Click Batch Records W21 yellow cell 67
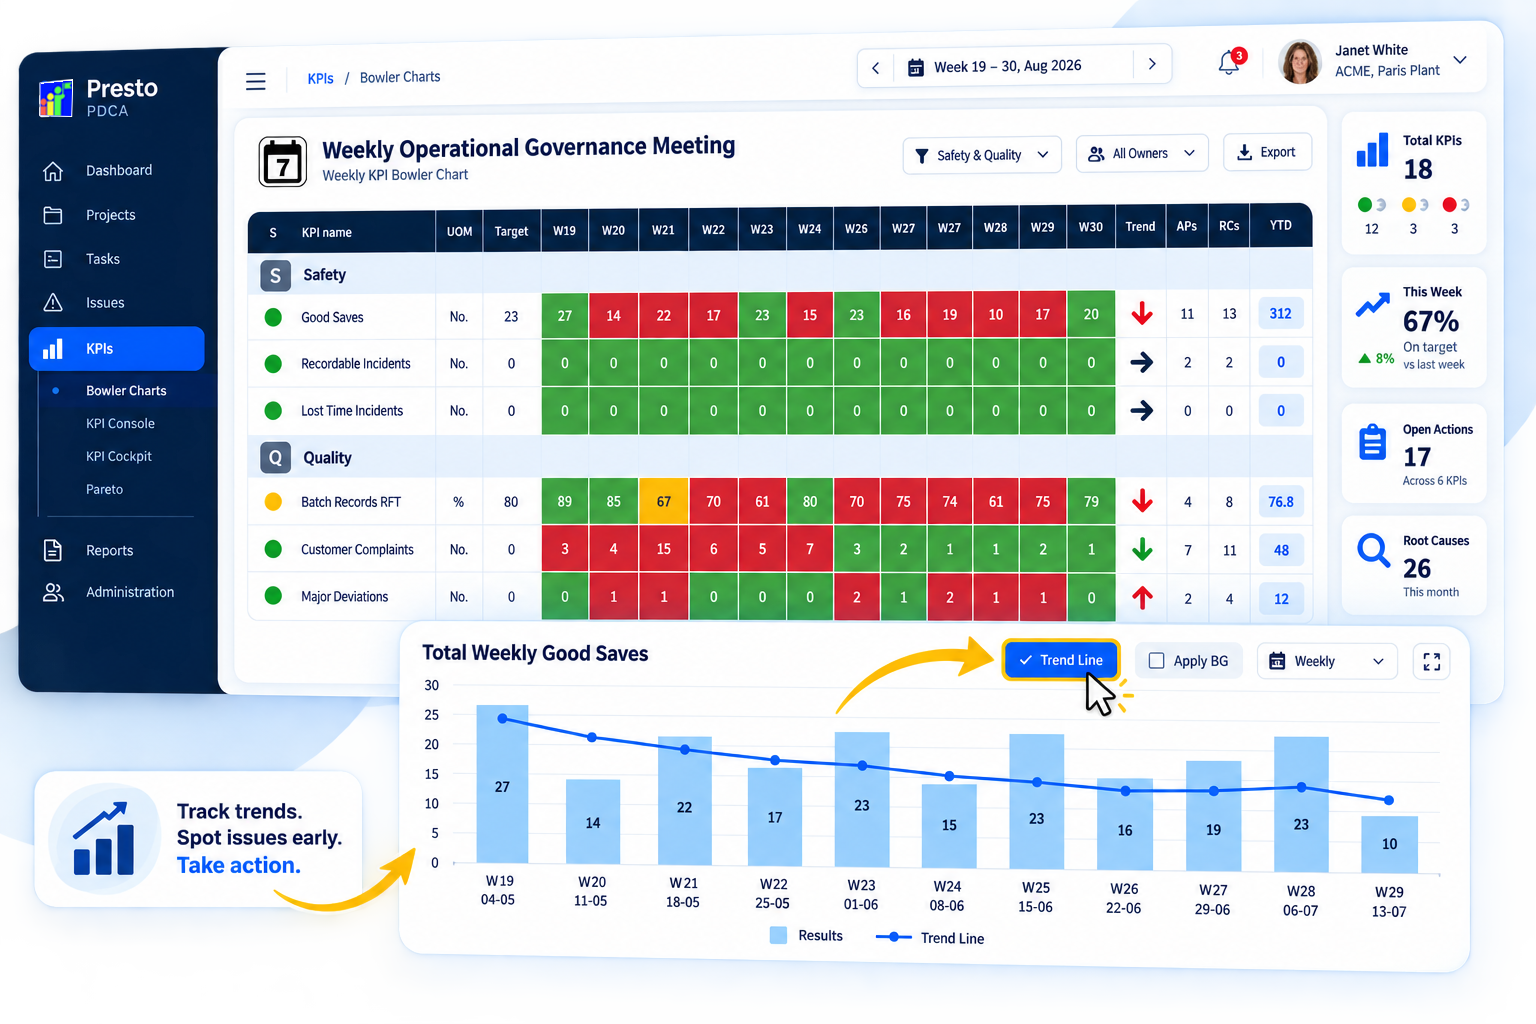The width and height of the screenshot is (1536, 1024). pos(663,501)
